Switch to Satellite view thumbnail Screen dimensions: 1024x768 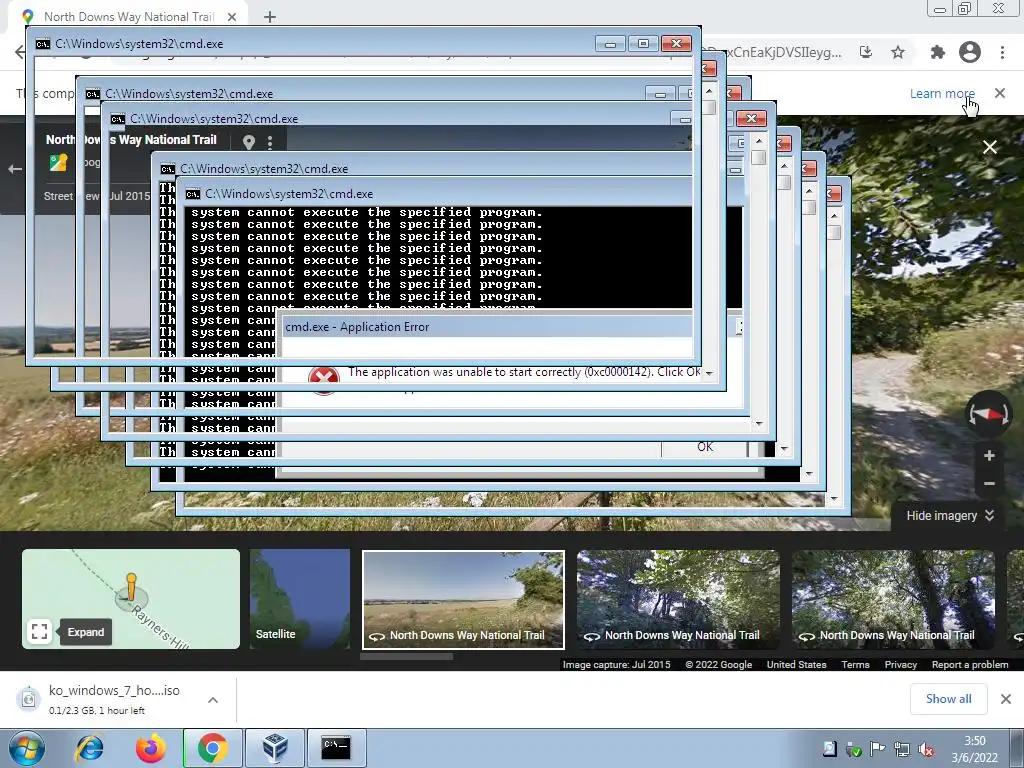pyautogui.click(x=300, y=599)
